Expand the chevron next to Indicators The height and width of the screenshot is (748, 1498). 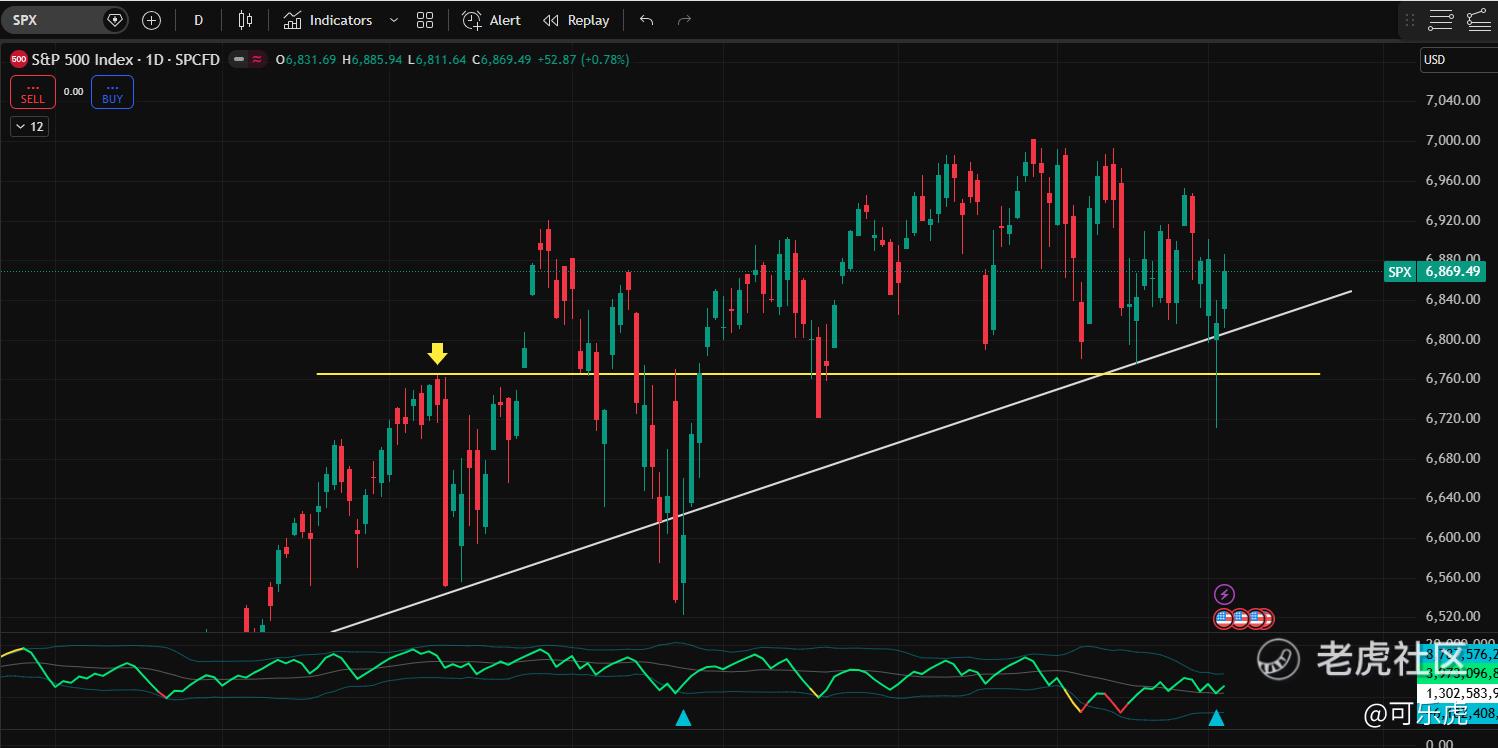pos(393,20)
